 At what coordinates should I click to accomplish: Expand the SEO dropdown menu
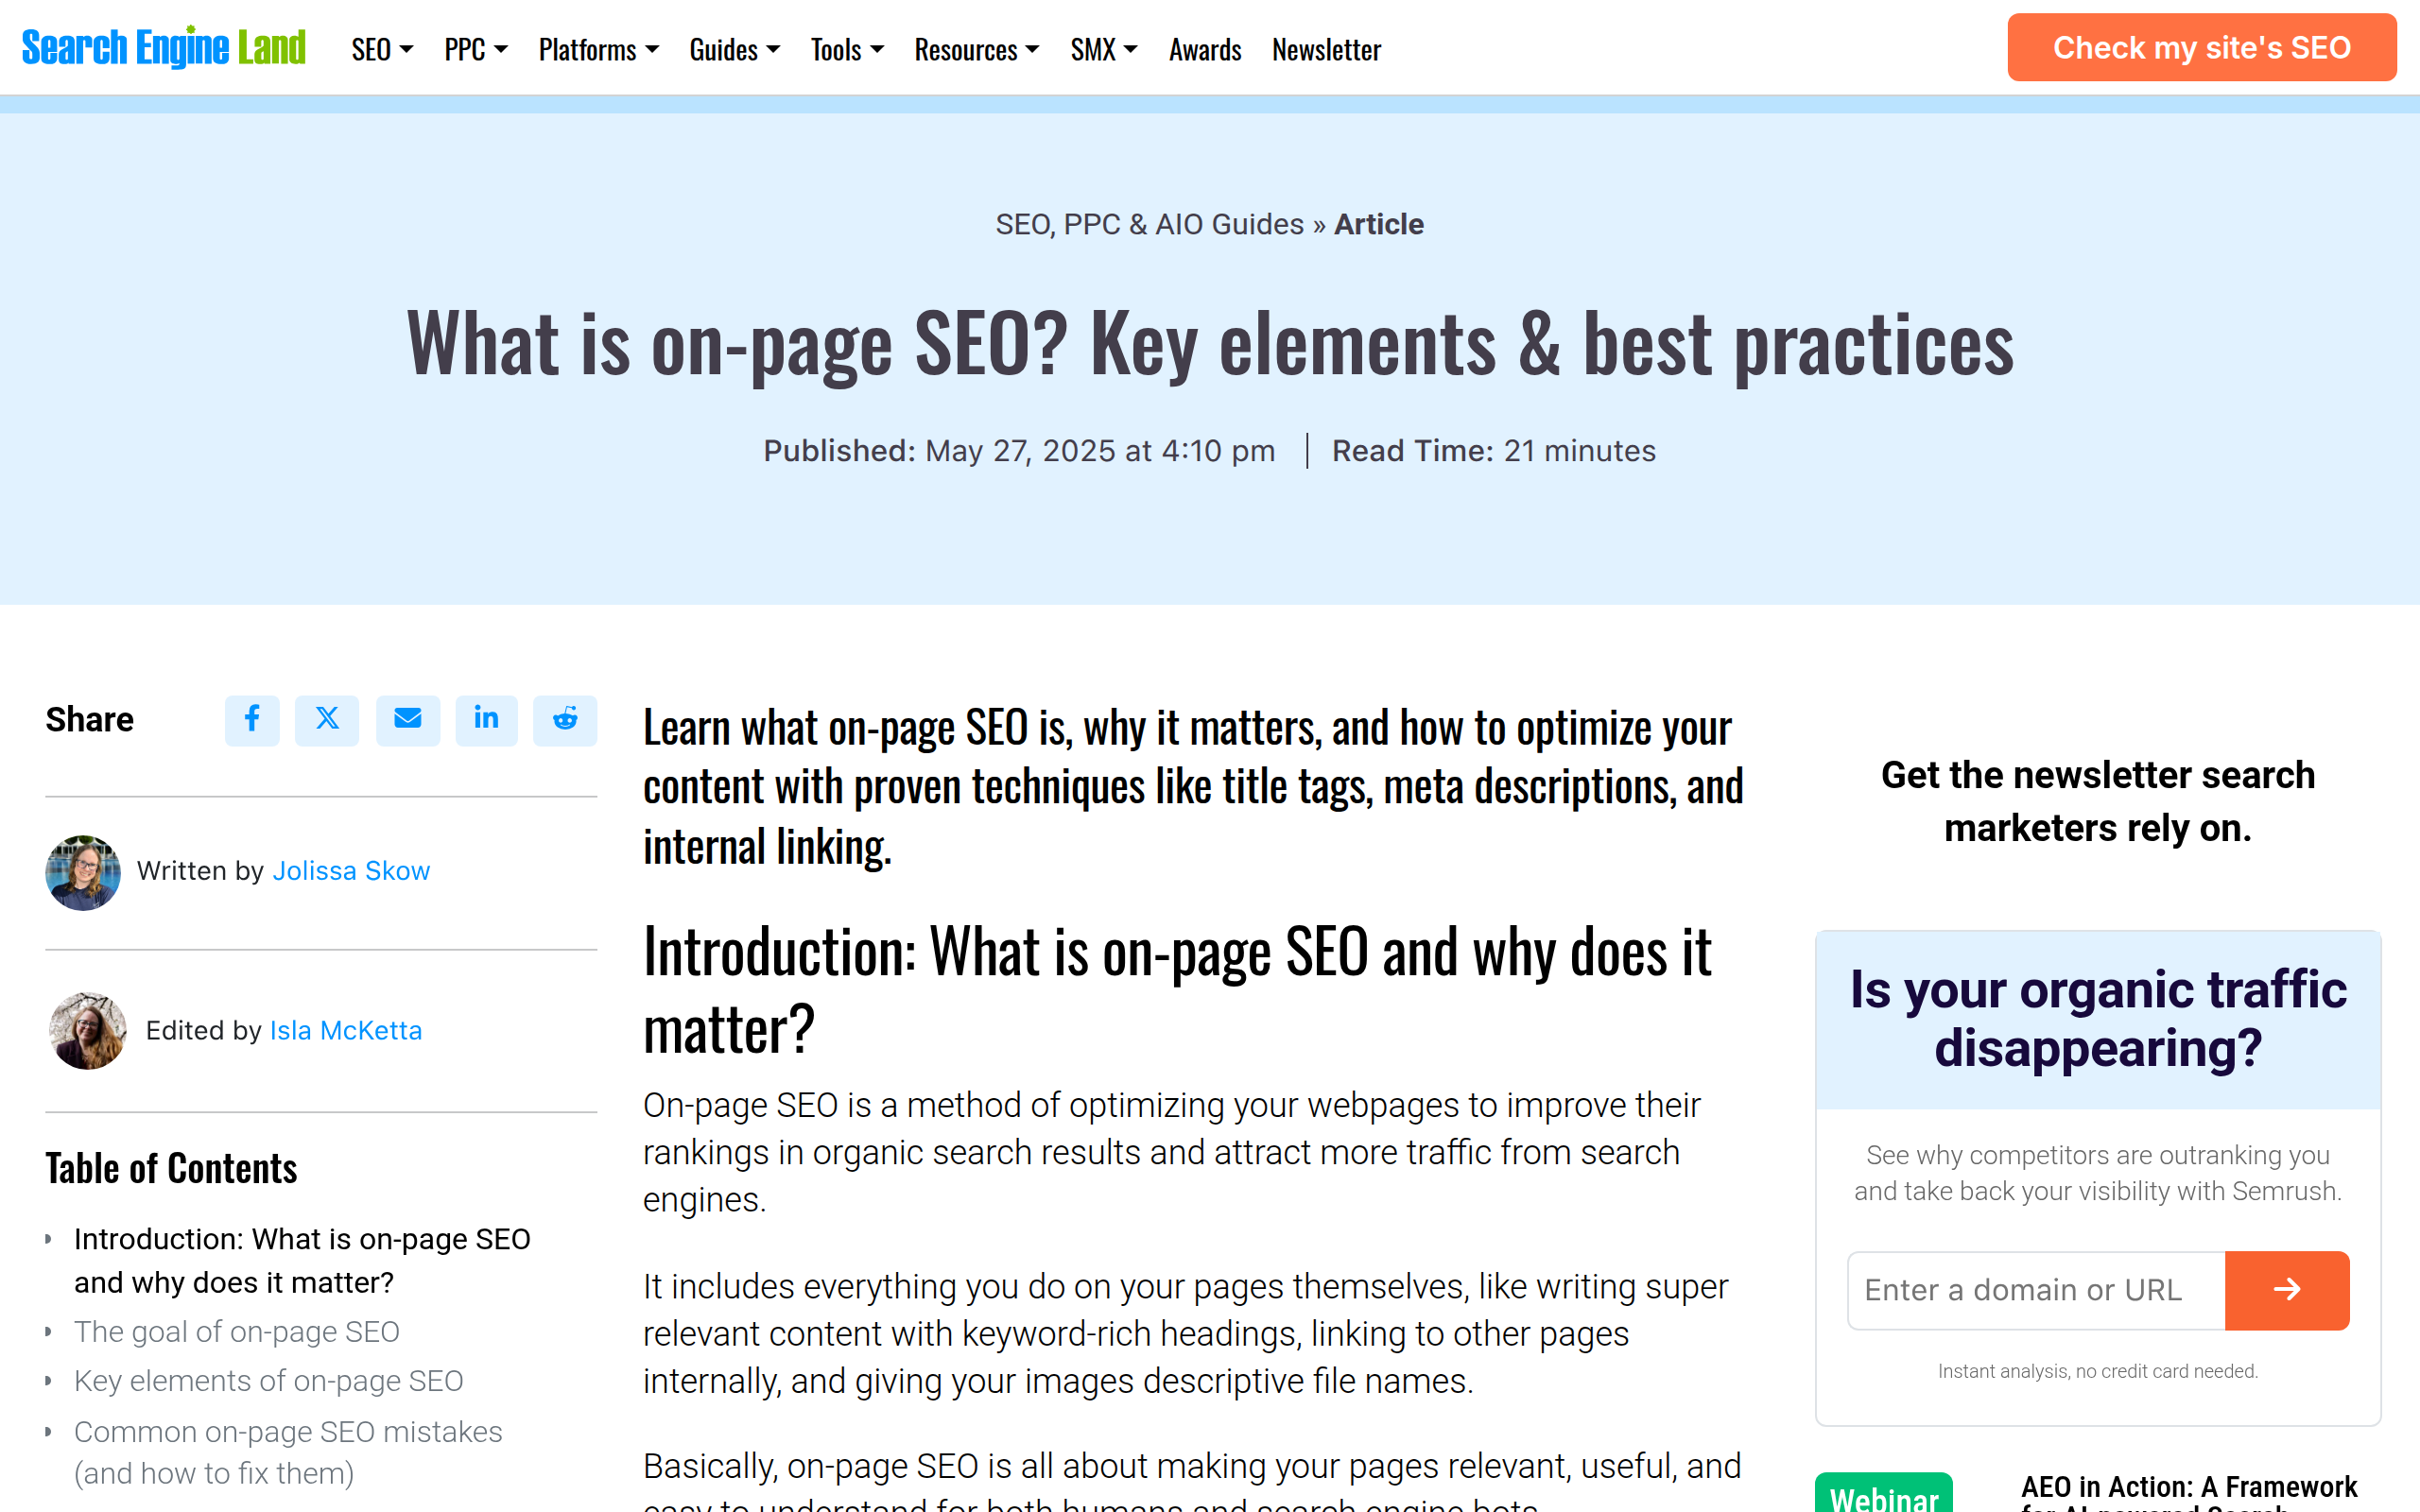(x=382, y=50)
